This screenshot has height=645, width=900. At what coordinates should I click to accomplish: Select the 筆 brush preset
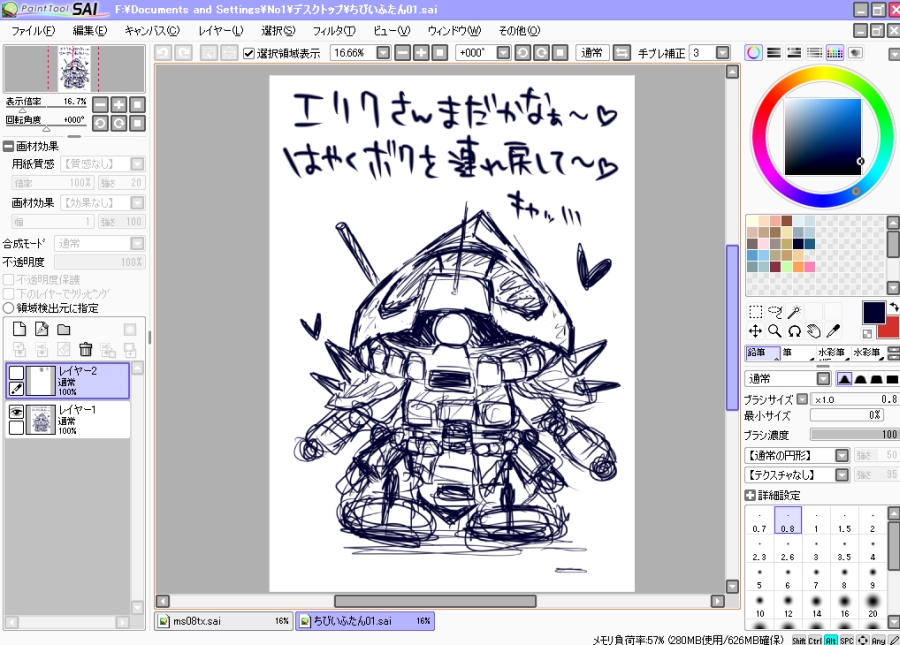point(798,353)
